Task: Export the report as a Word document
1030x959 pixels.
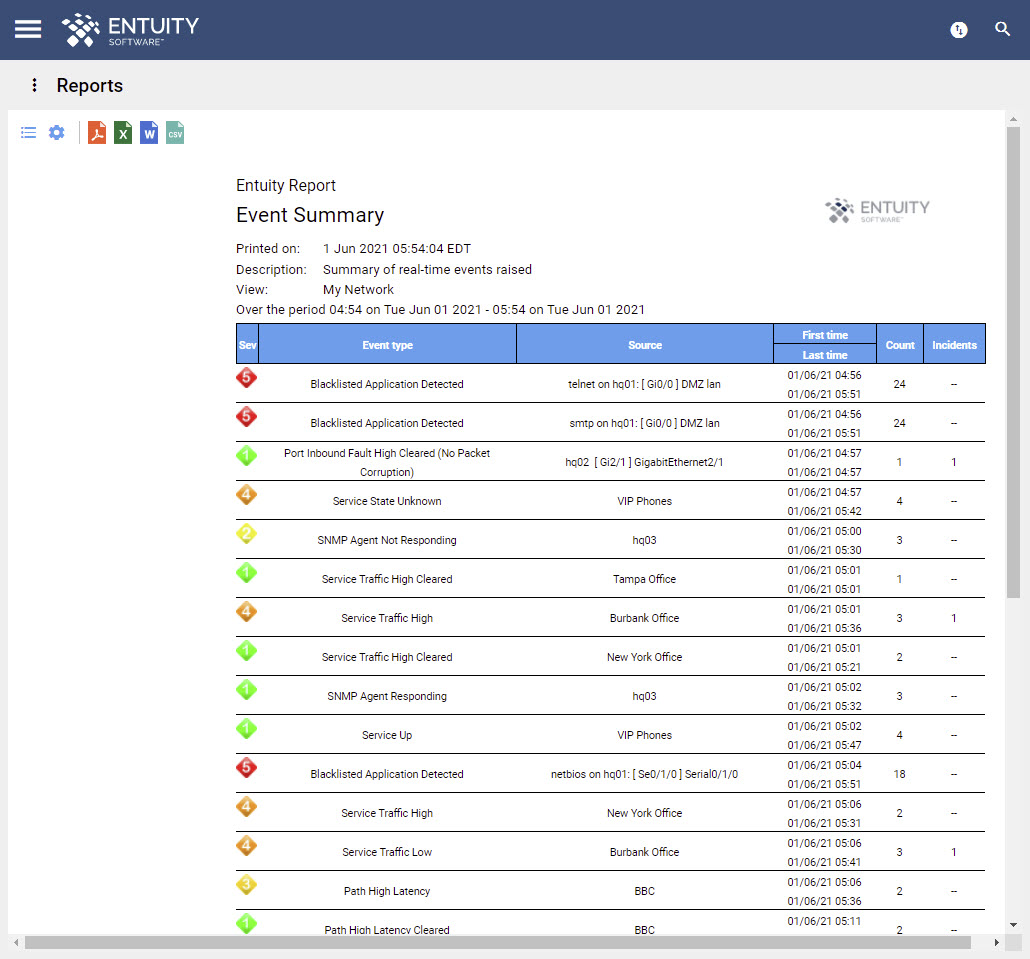Action: [148, 132]
